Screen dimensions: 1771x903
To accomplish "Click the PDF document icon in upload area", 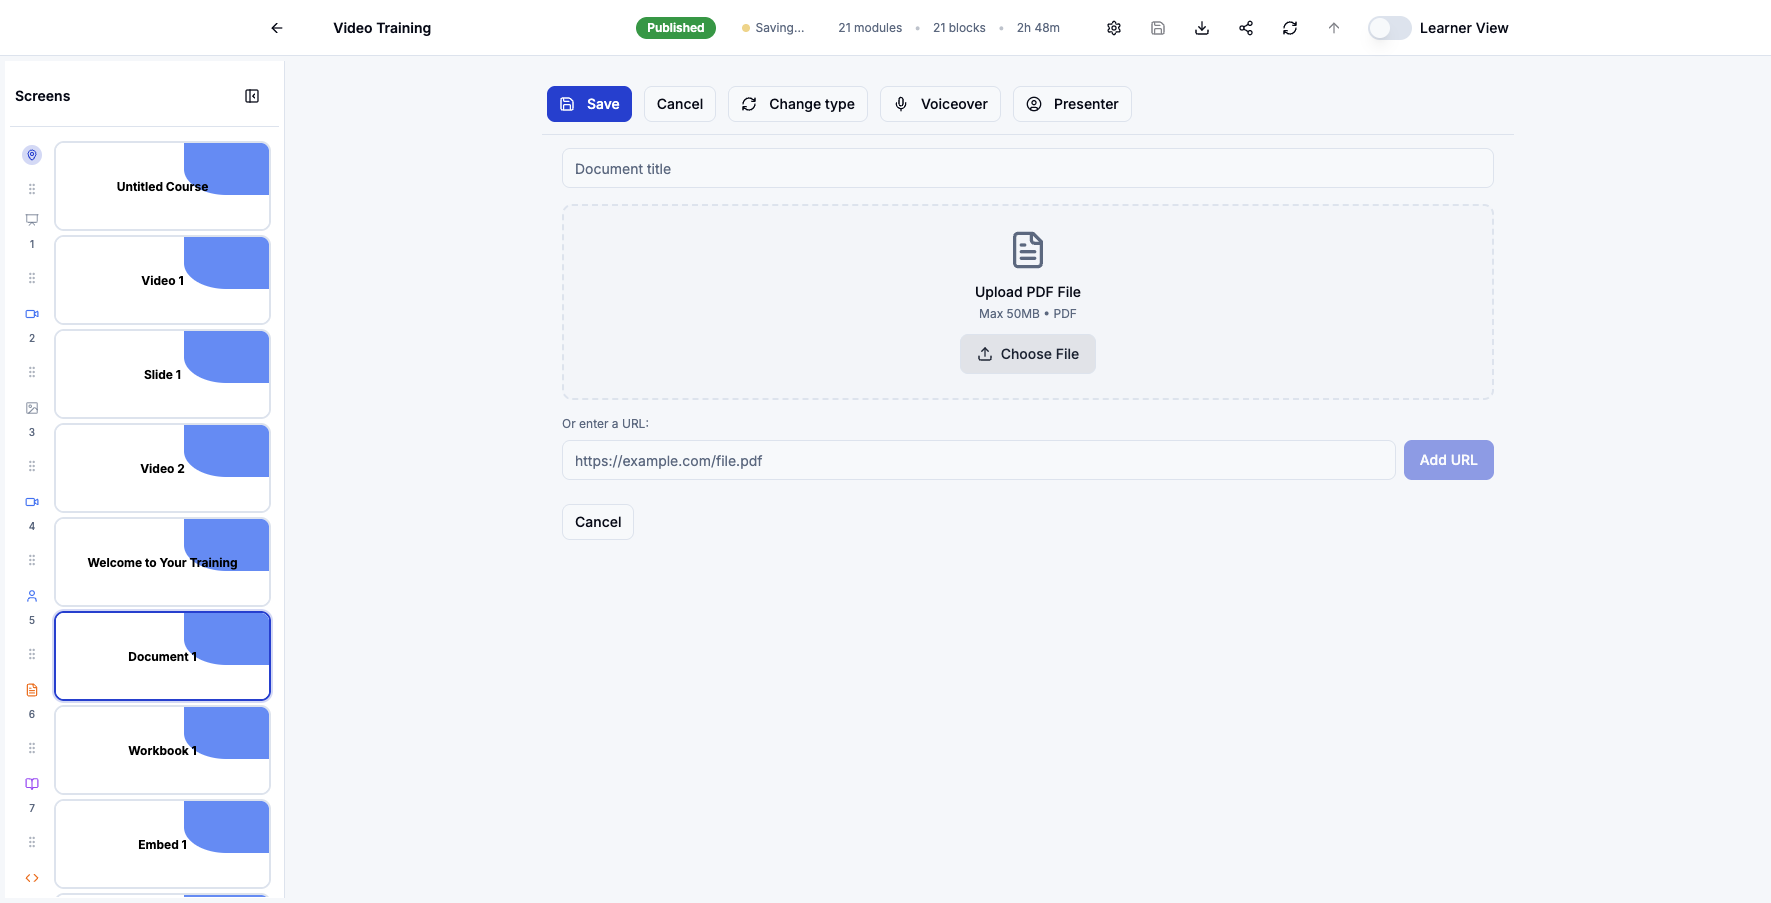I will [1028, 250].
